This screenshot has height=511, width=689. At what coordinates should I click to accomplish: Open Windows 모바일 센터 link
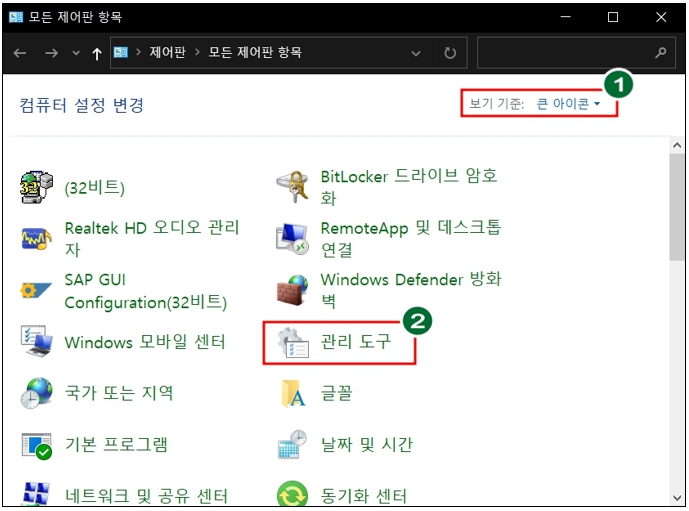coord(145,342)
